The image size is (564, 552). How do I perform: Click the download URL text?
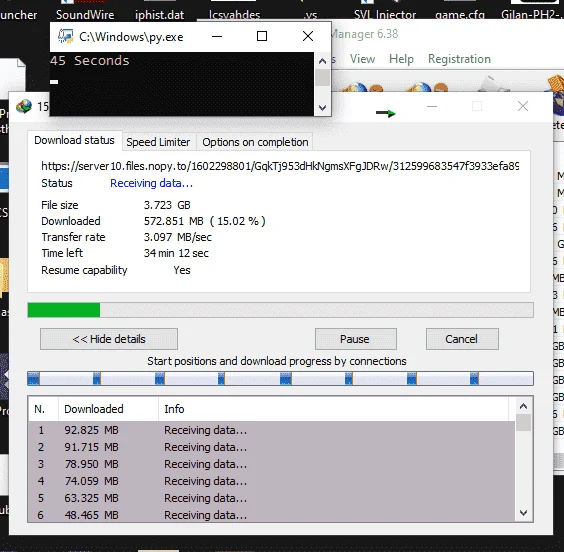tap(280, 166)
